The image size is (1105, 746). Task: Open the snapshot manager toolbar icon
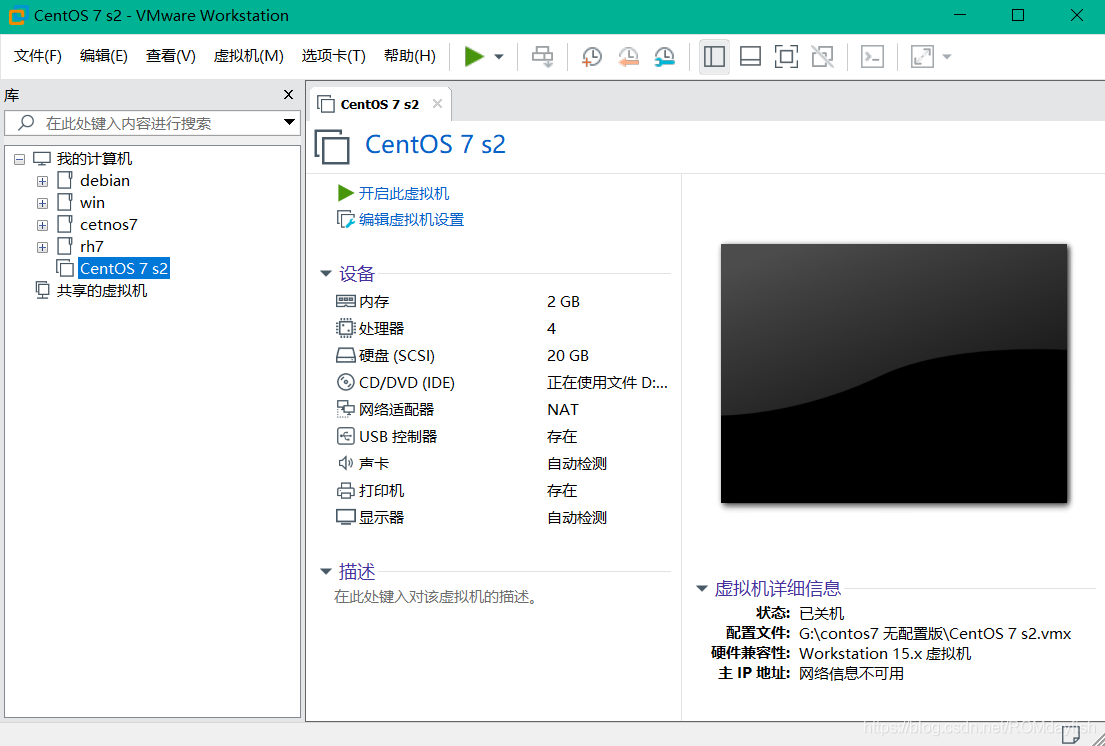(x=664, y=57)
